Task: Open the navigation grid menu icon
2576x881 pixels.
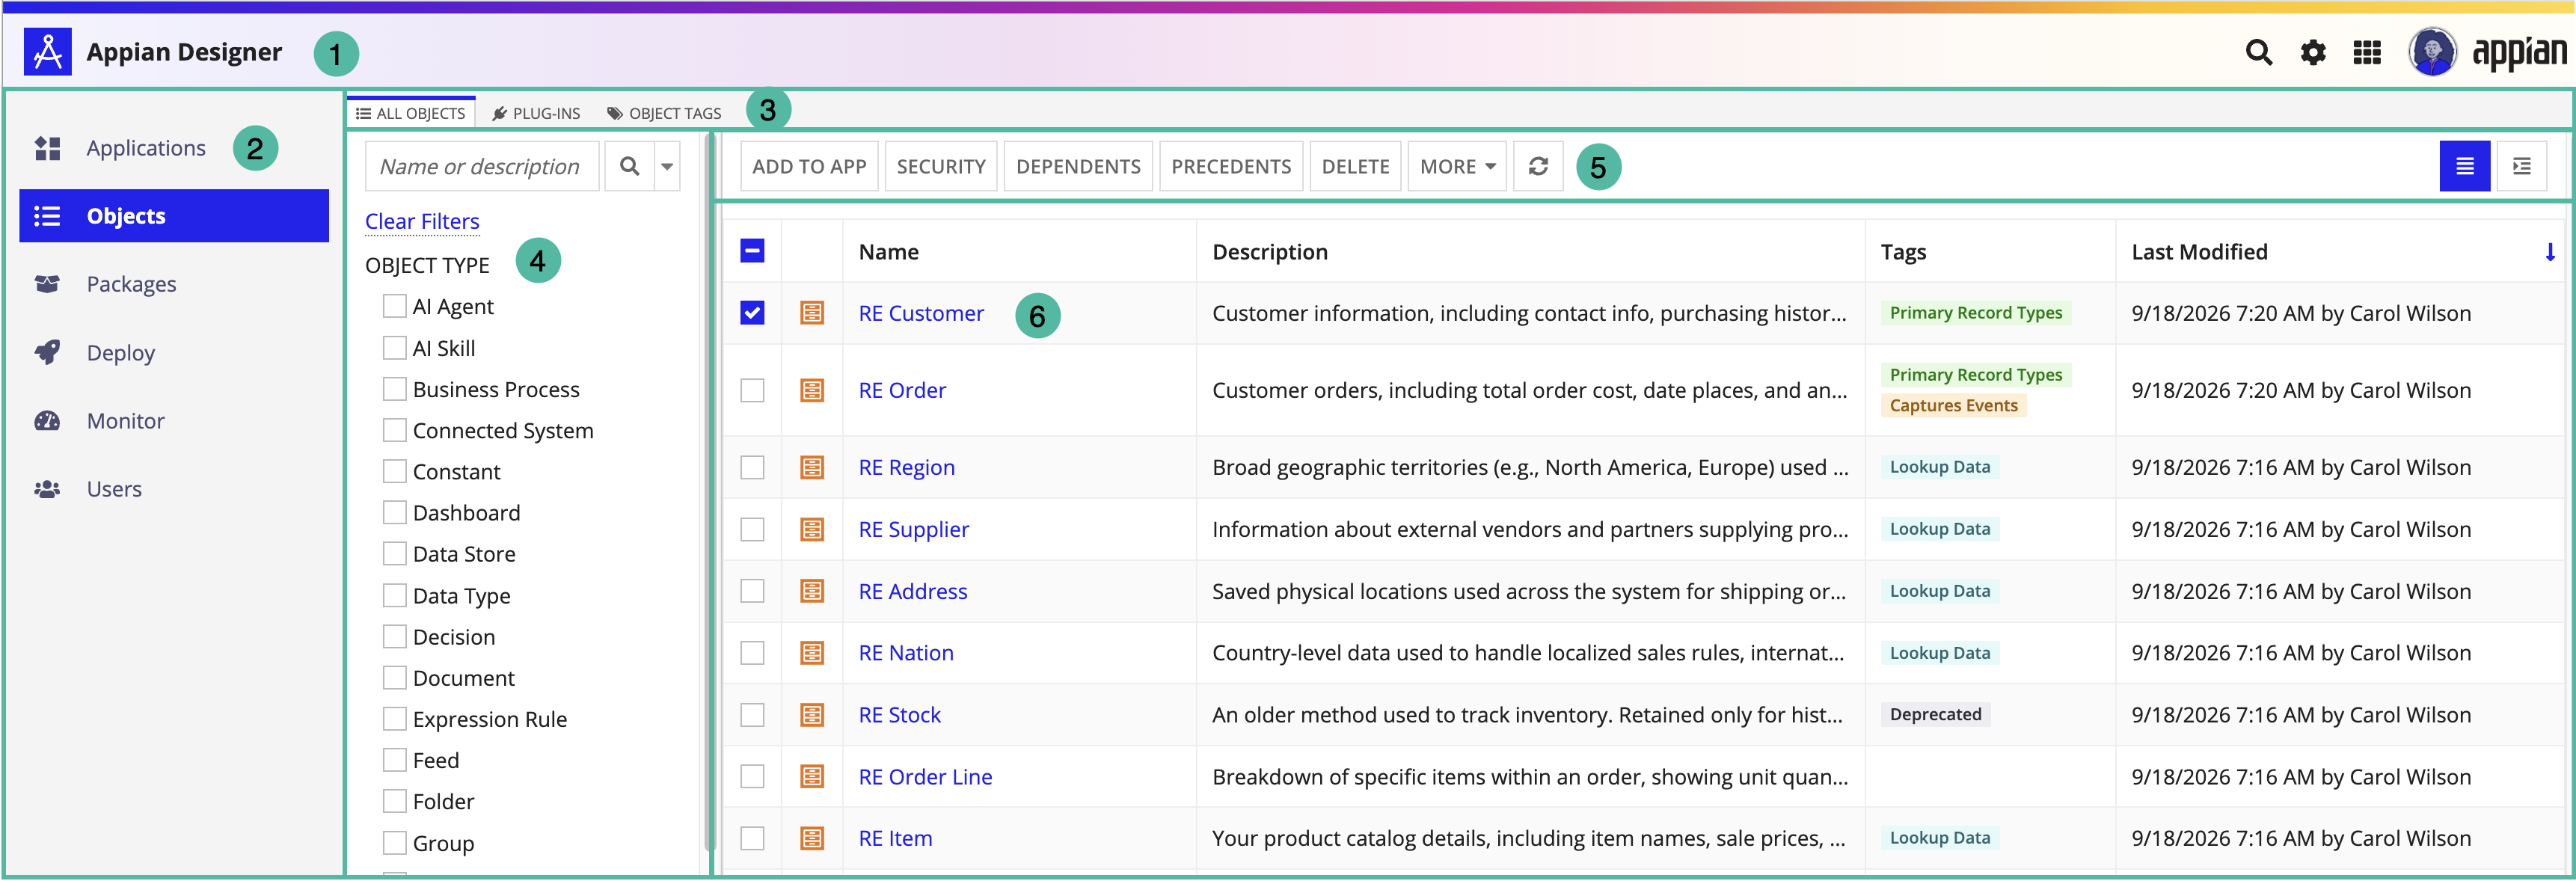Action: point(2367,52)
